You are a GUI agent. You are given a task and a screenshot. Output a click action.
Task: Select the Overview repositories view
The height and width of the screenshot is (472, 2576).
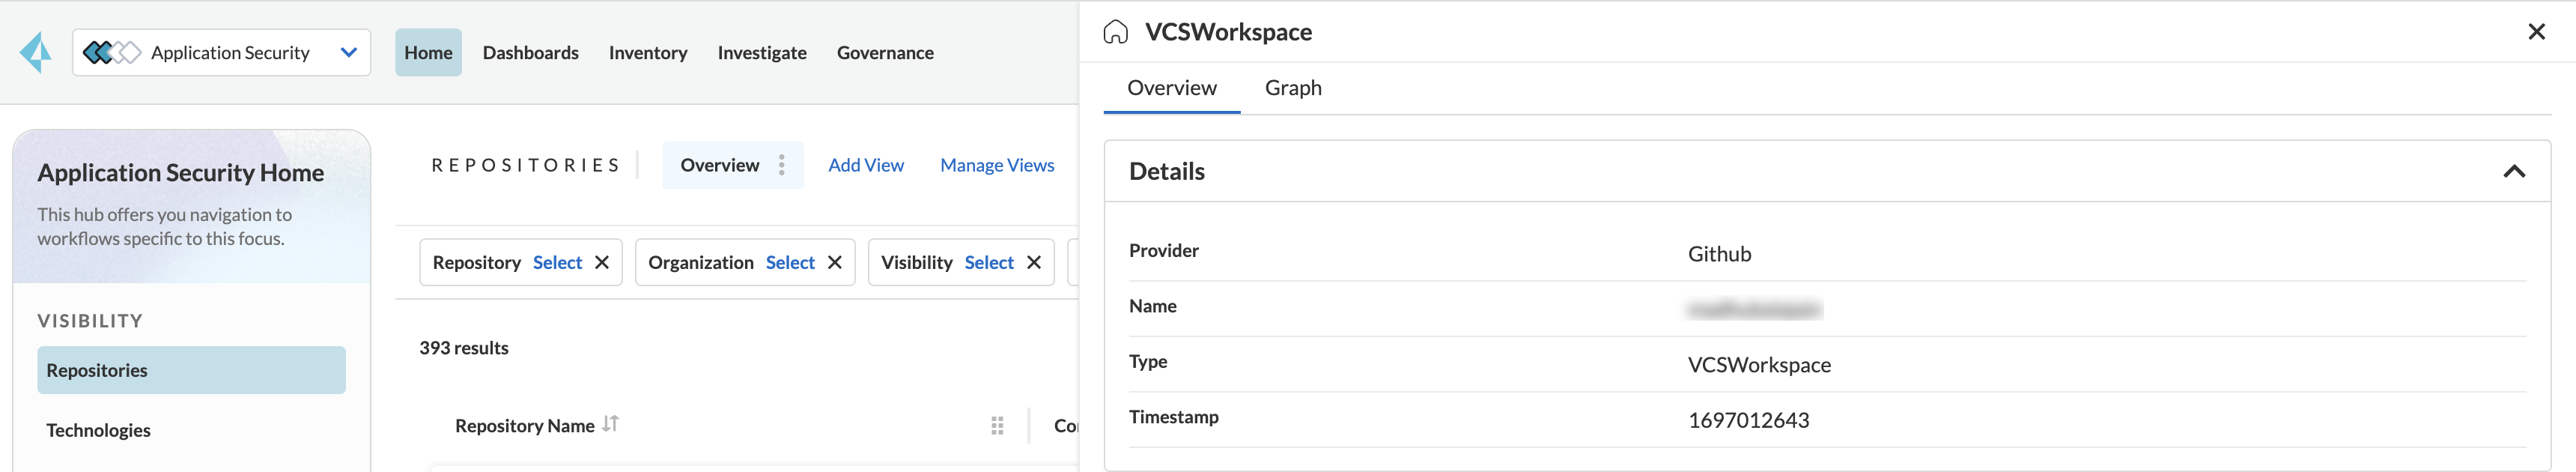(x=719, y=165)
